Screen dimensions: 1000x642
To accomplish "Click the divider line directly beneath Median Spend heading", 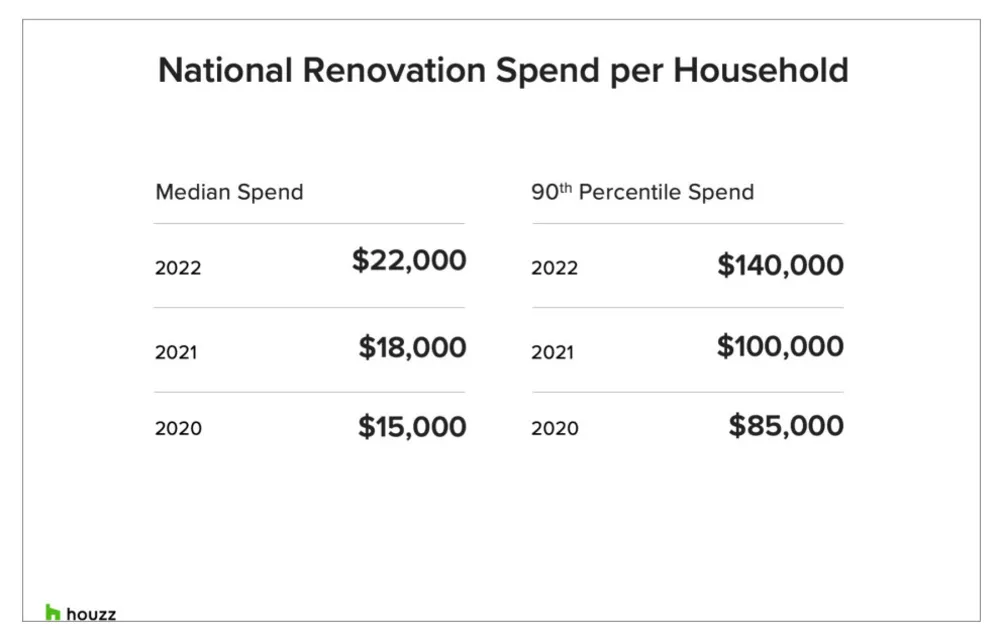I will click(x=310, y=223).
